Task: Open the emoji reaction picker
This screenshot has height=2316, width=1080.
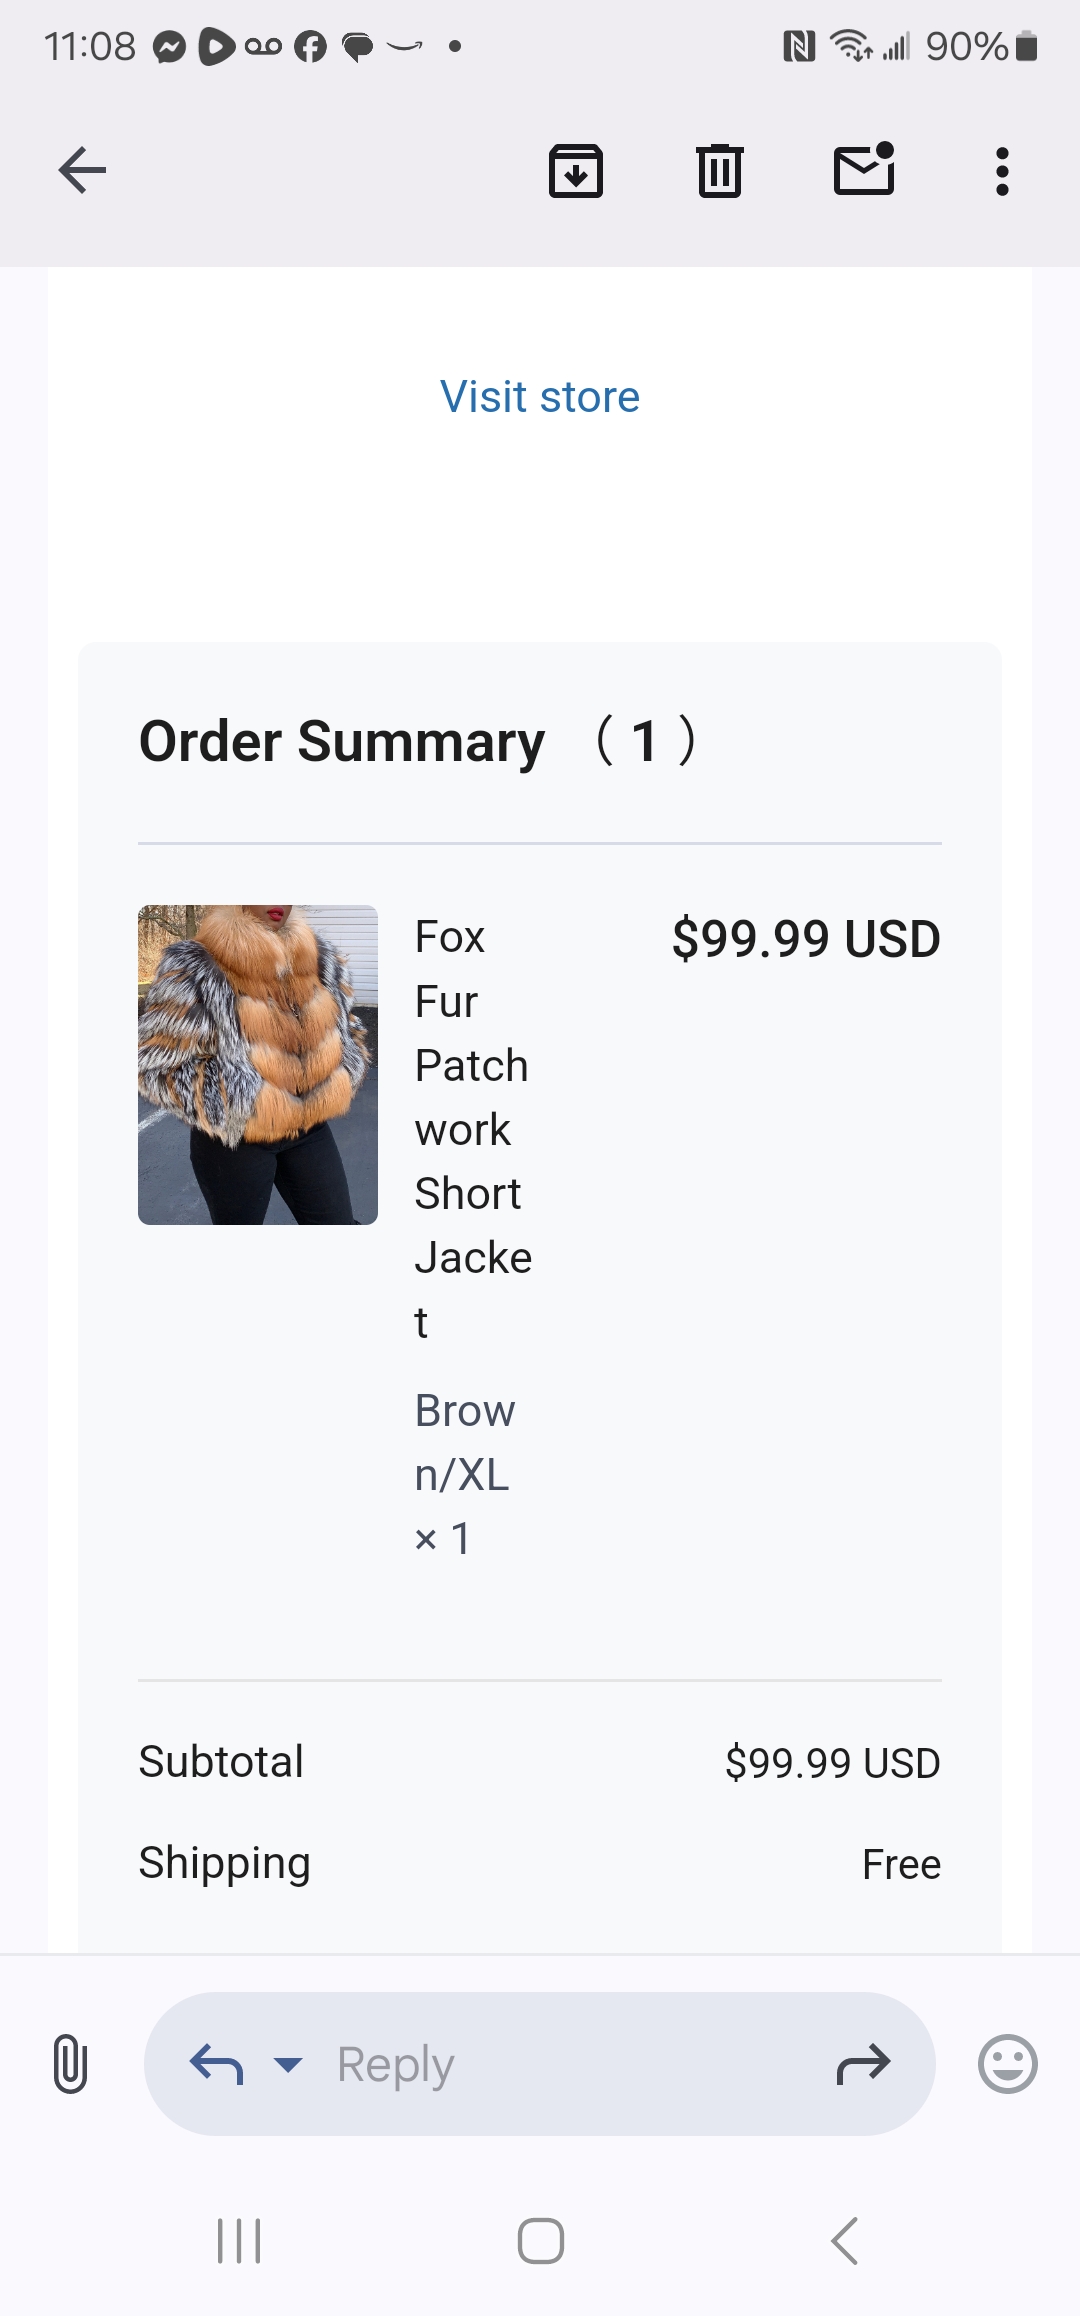Action: [x=1007, y=2064]
